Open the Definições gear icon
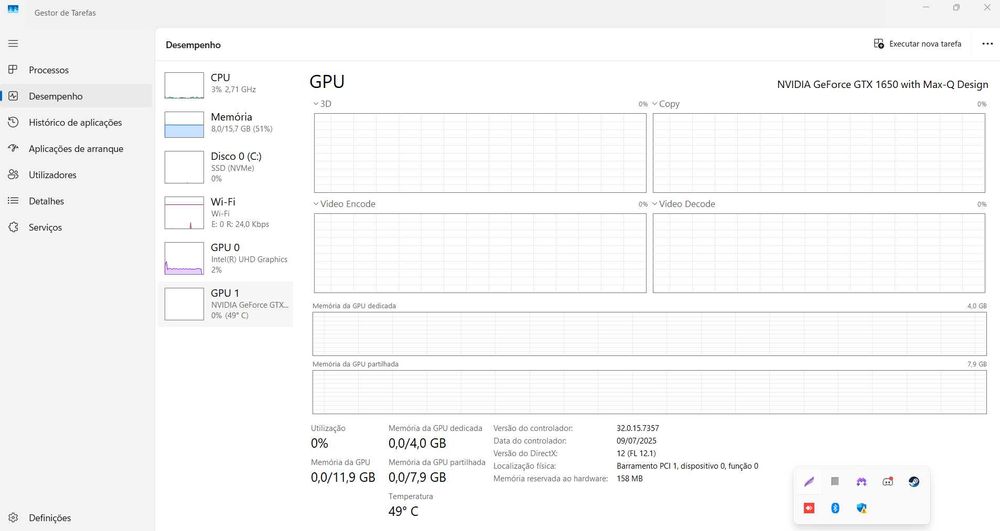This screenshot has width=1000, height=531. (x=13, y=518)
